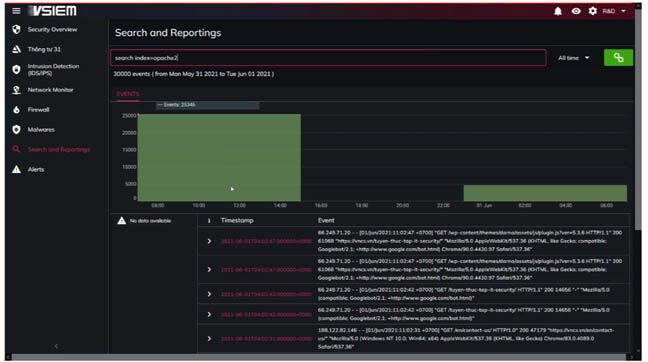Focus the search query input field

coord(328,58)
